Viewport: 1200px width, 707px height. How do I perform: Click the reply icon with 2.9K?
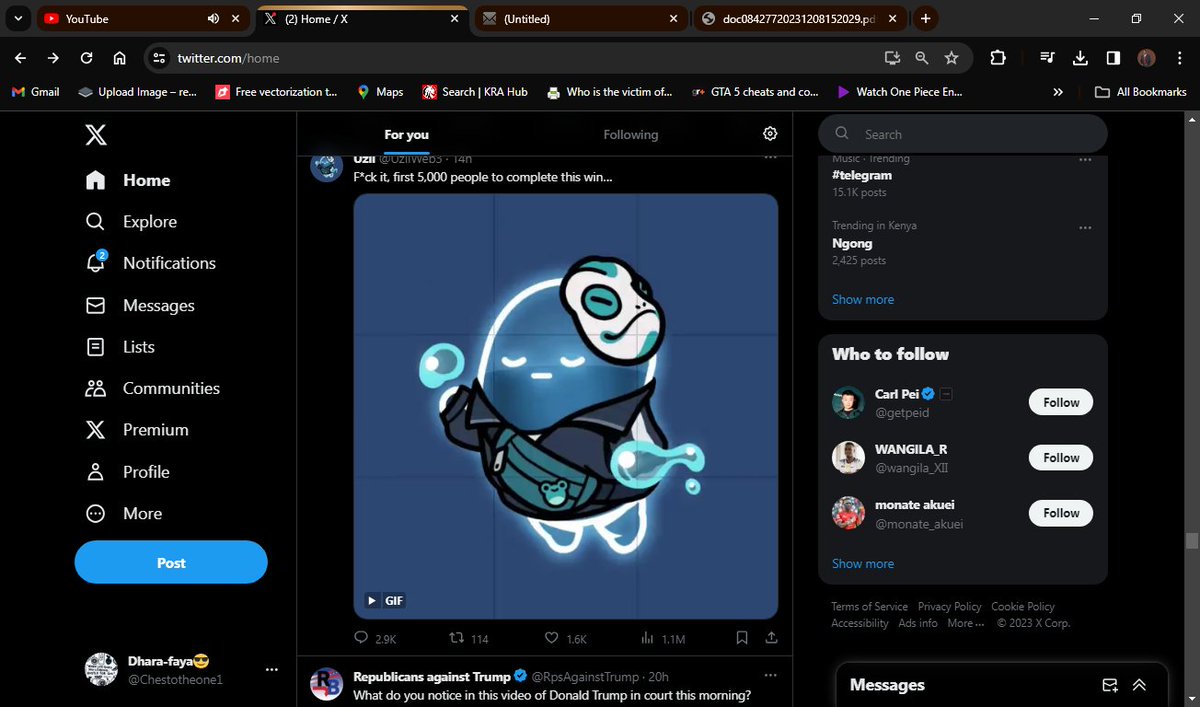361,638
